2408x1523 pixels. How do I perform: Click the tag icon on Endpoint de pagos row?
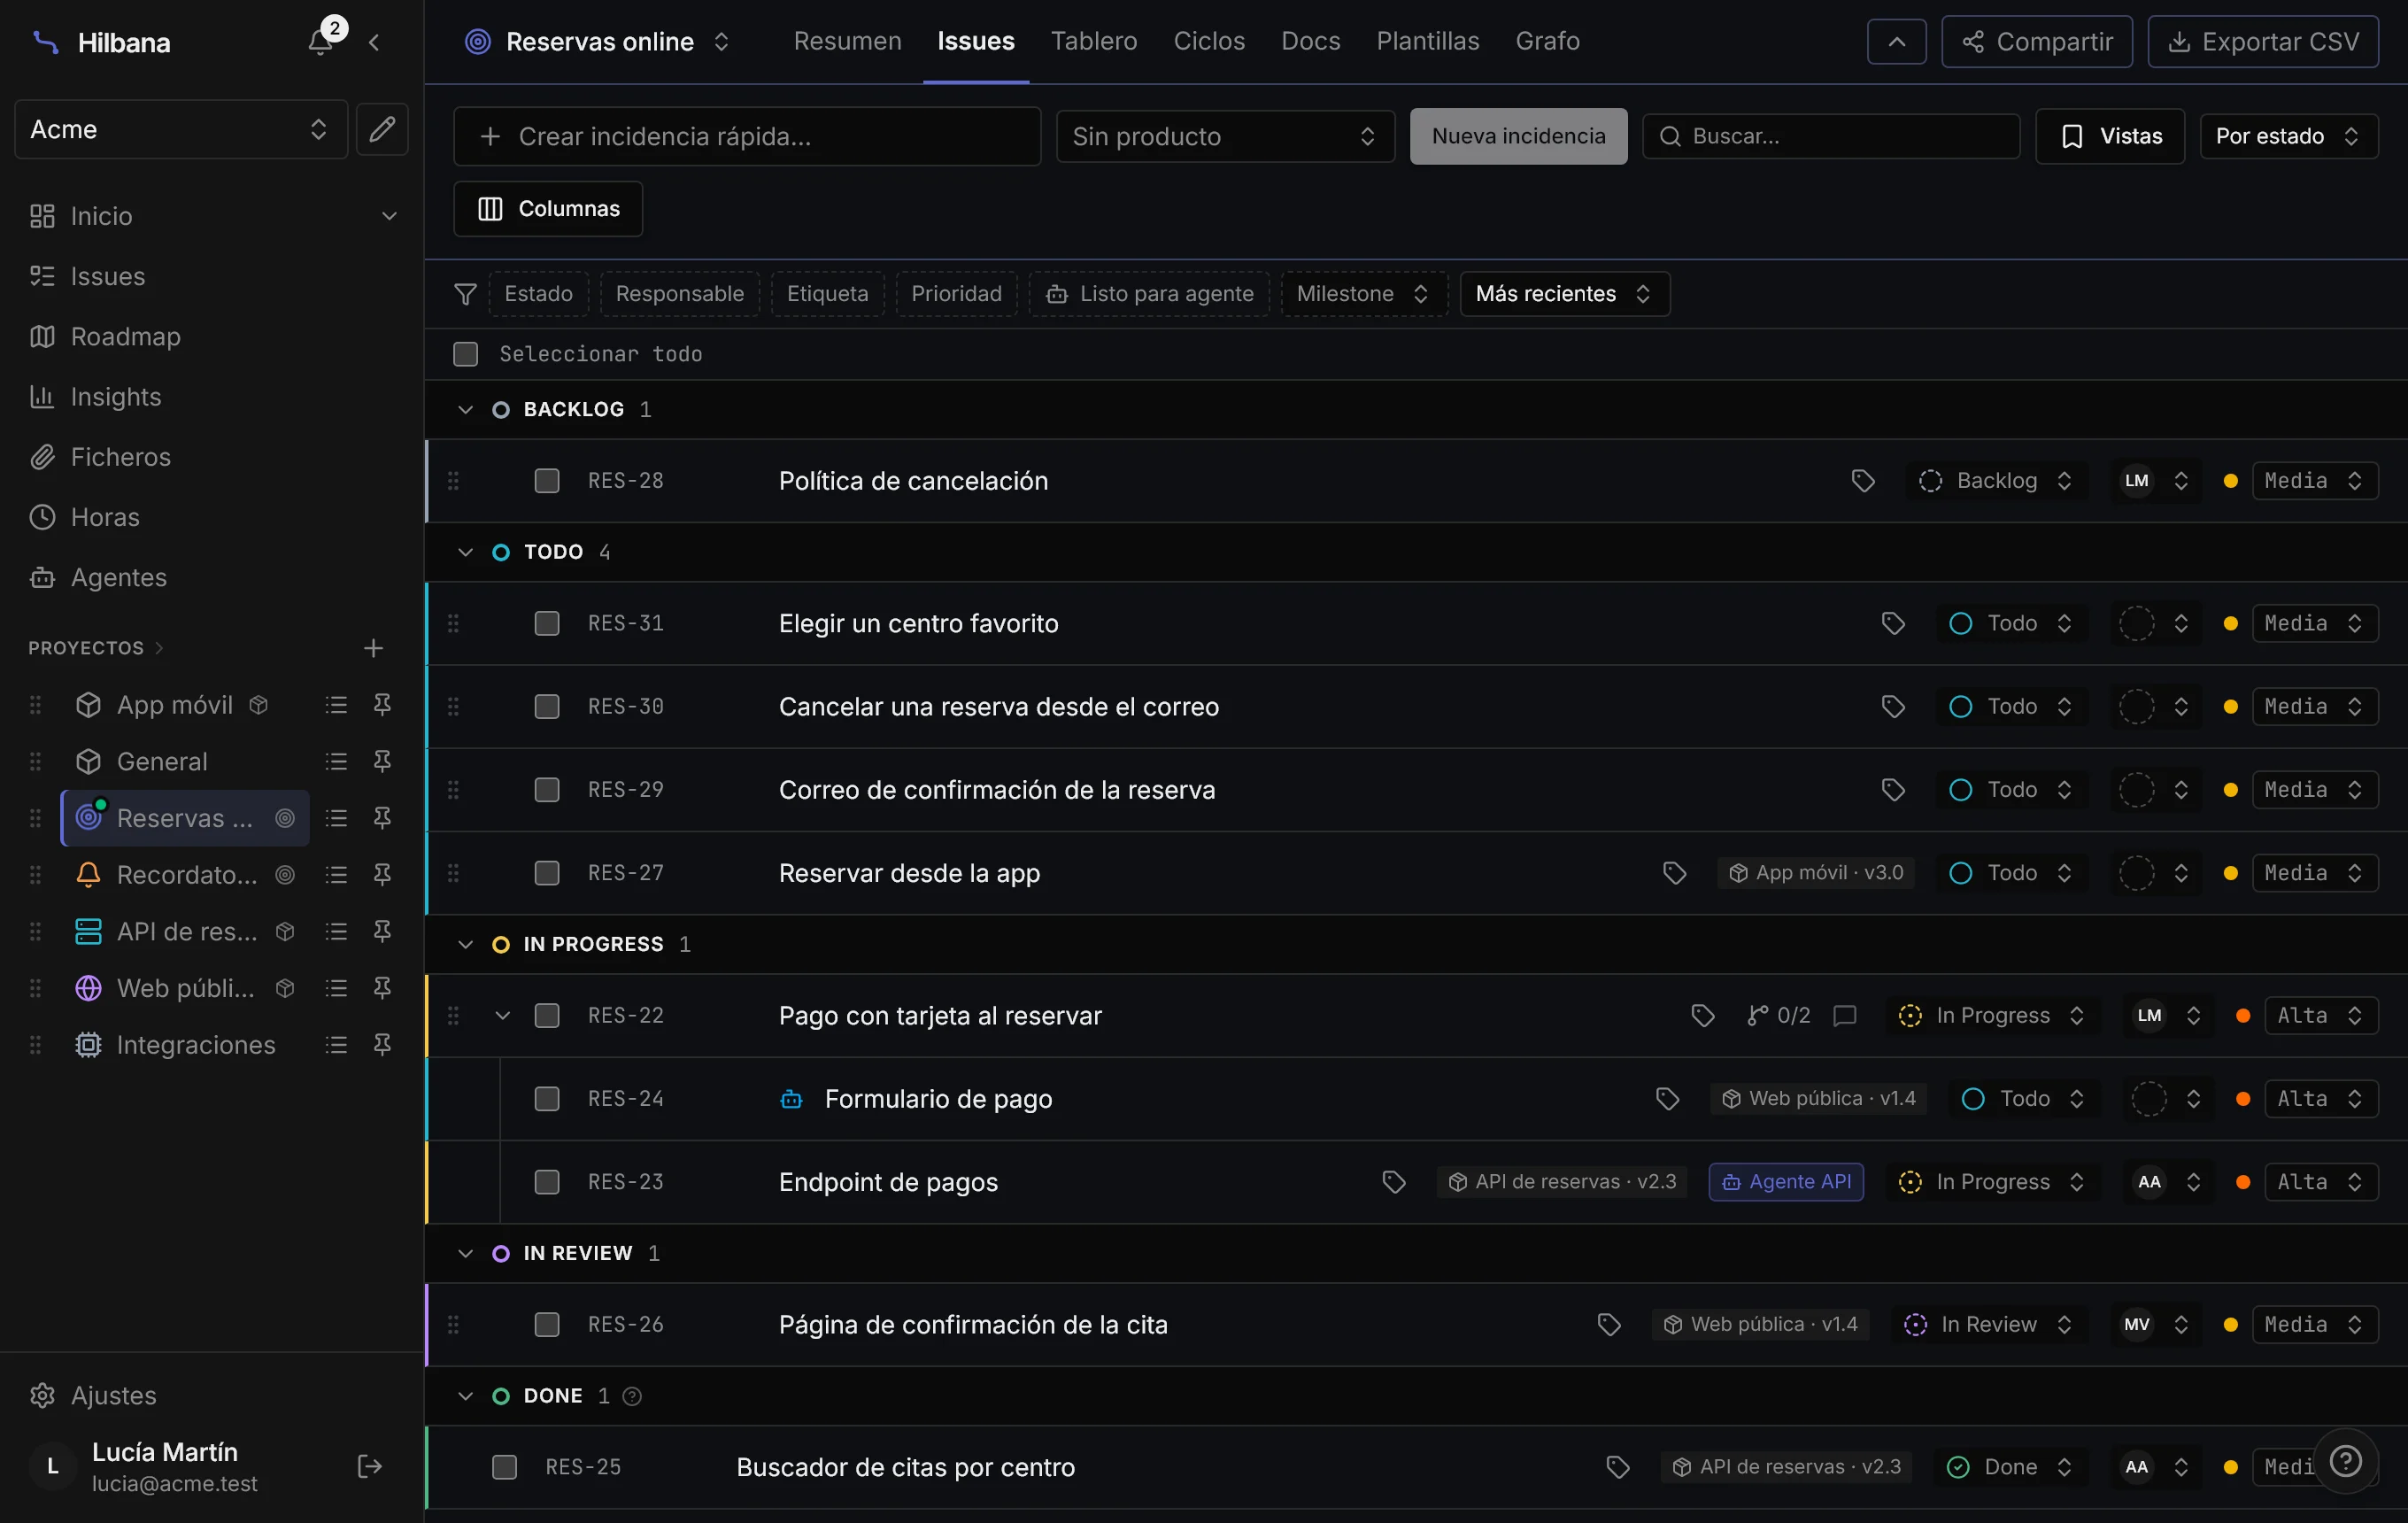coord(1394,1182)
